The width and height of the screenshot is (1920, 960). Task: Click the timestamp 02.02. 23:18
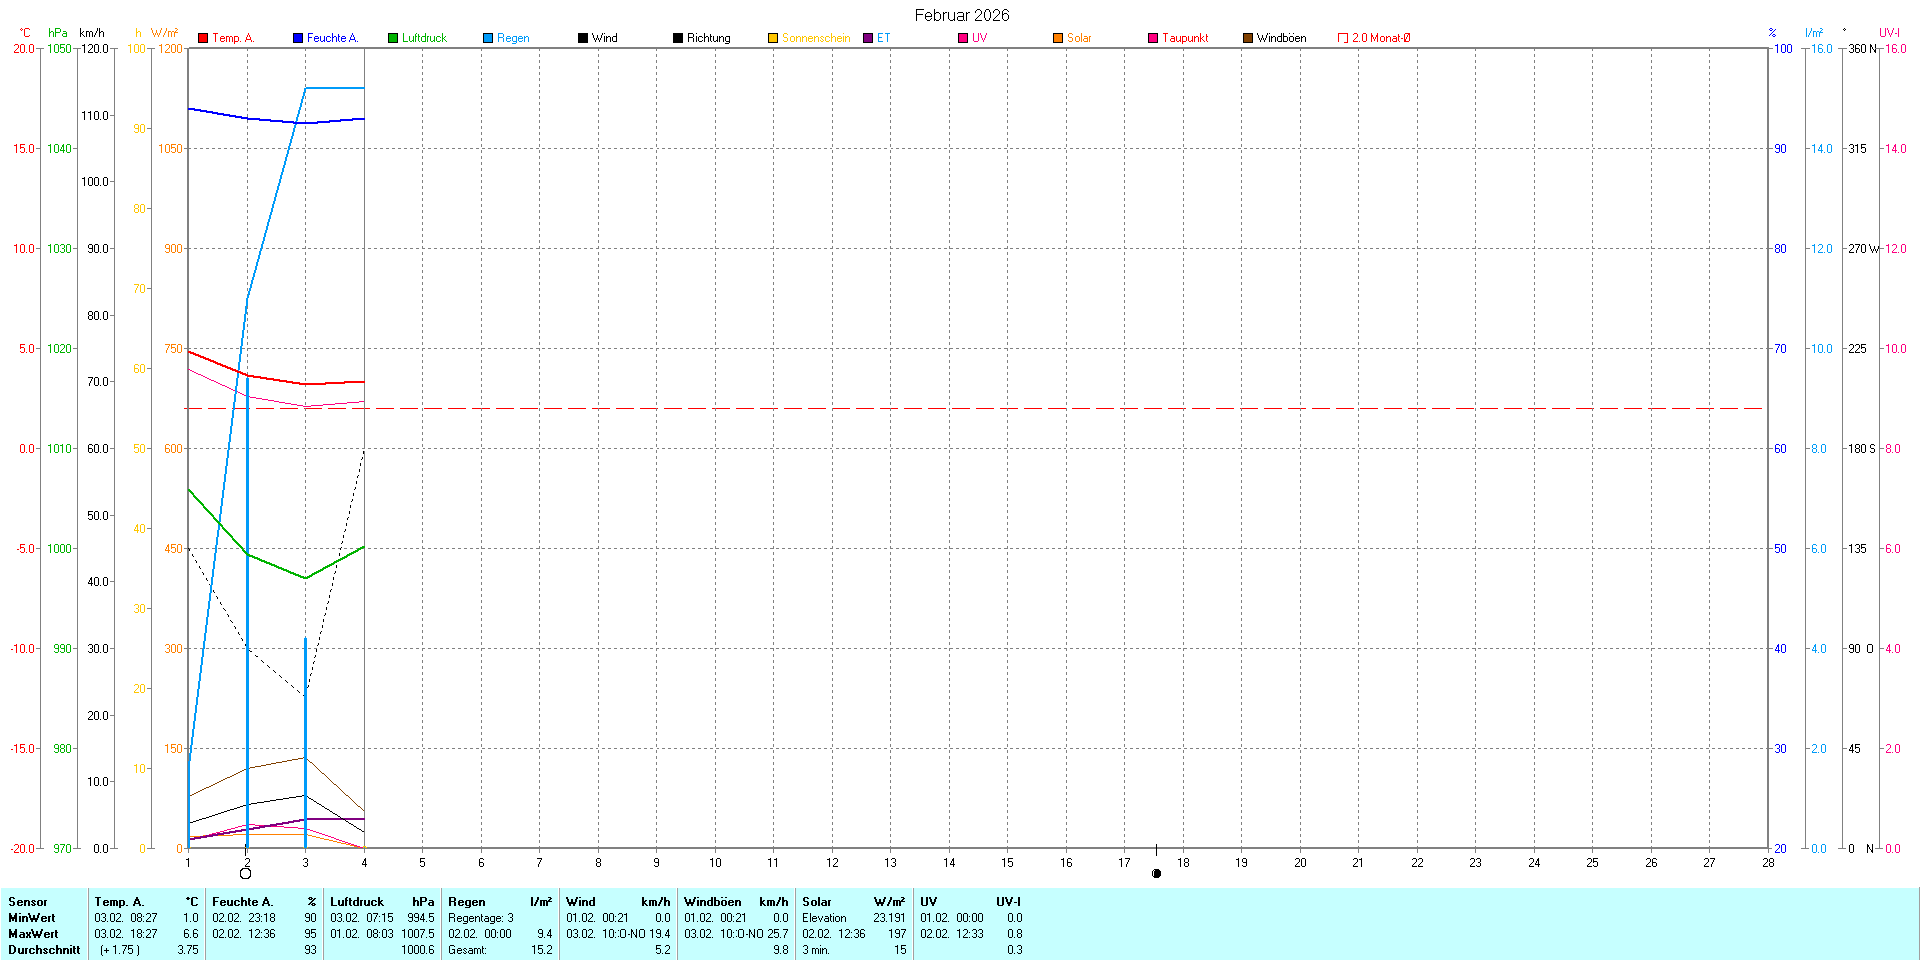pos(244,918)
